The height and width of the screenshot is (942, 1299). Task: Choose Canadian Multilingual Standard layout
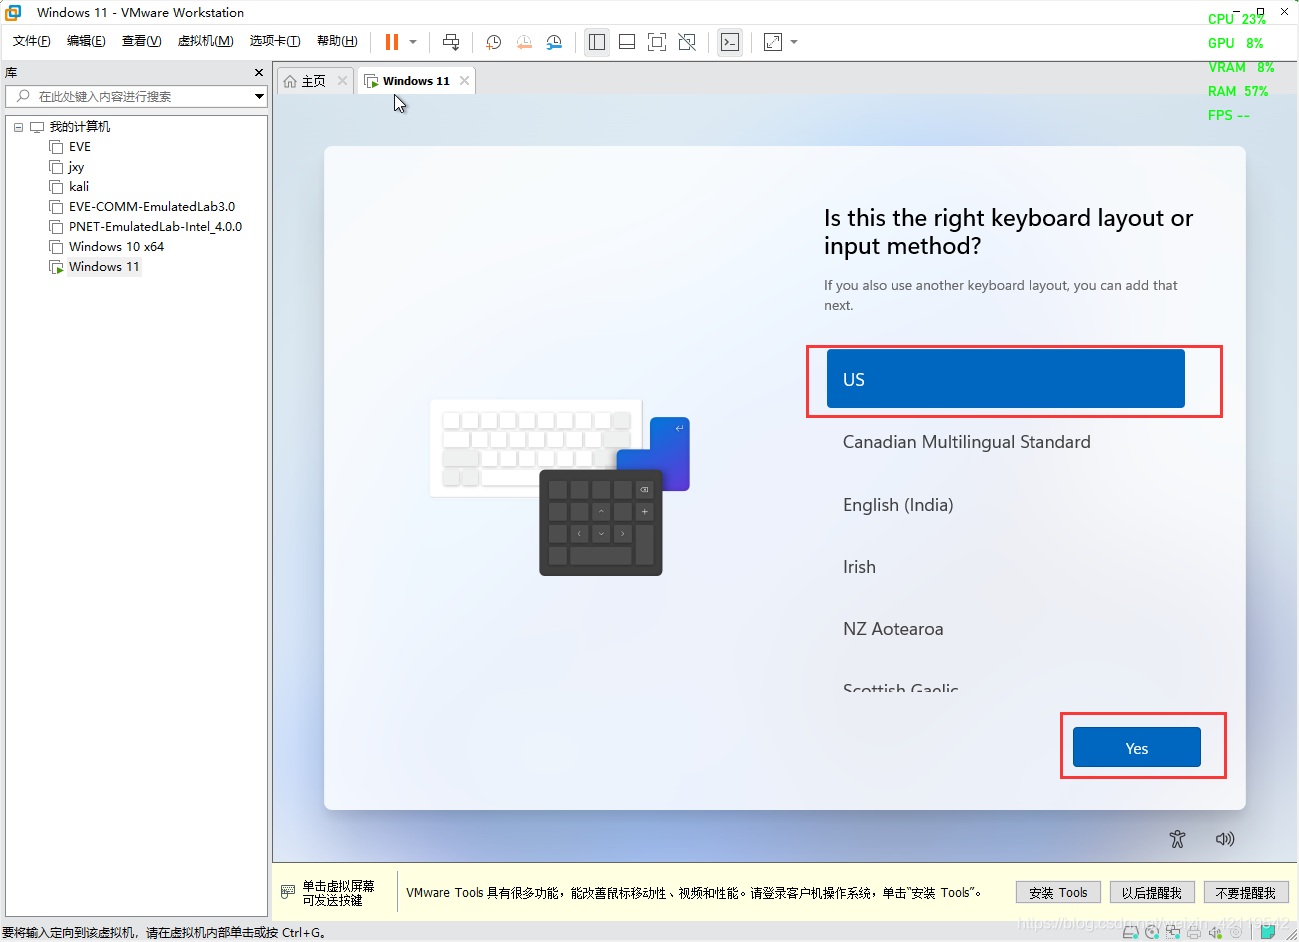[x=1005, y=442]
